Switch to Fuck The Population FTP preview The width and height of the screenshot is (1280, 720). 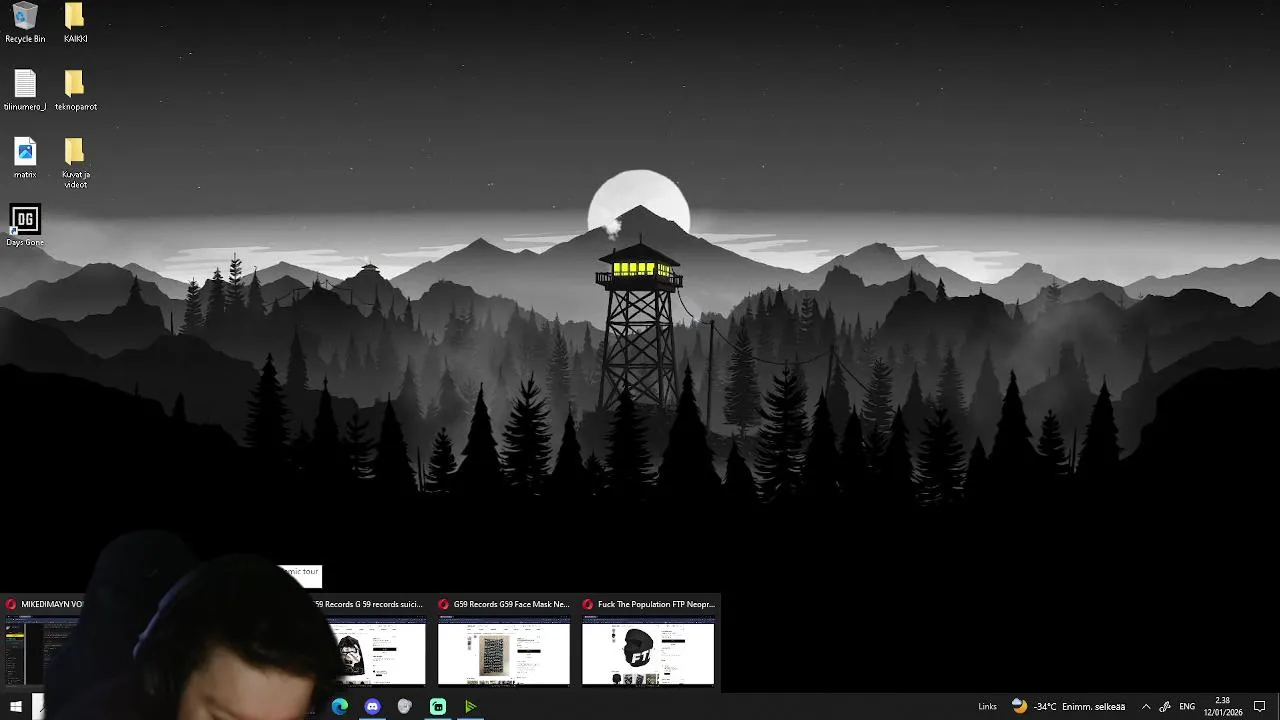648,642
